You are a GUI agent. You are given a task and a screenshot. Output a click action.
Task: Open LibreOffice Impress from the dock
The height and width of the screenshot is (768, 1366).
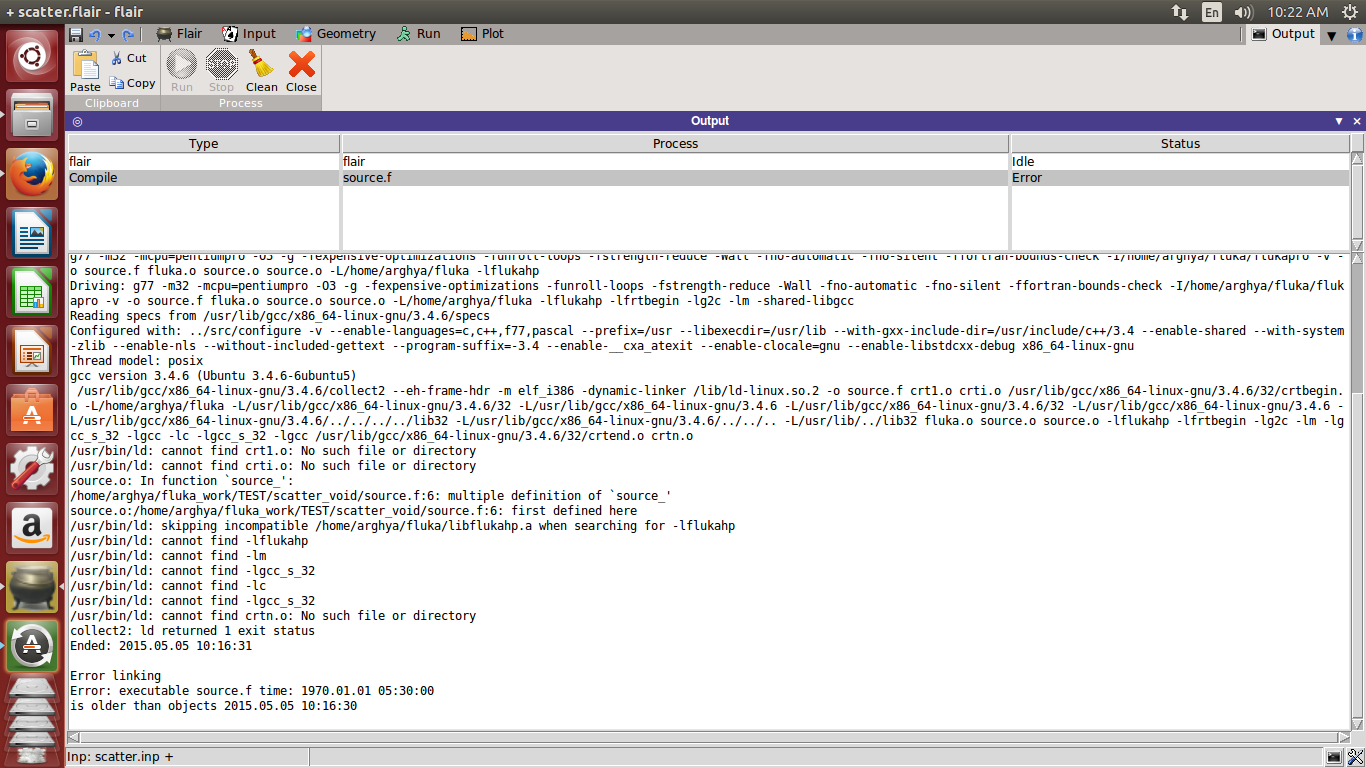(32, 351)
